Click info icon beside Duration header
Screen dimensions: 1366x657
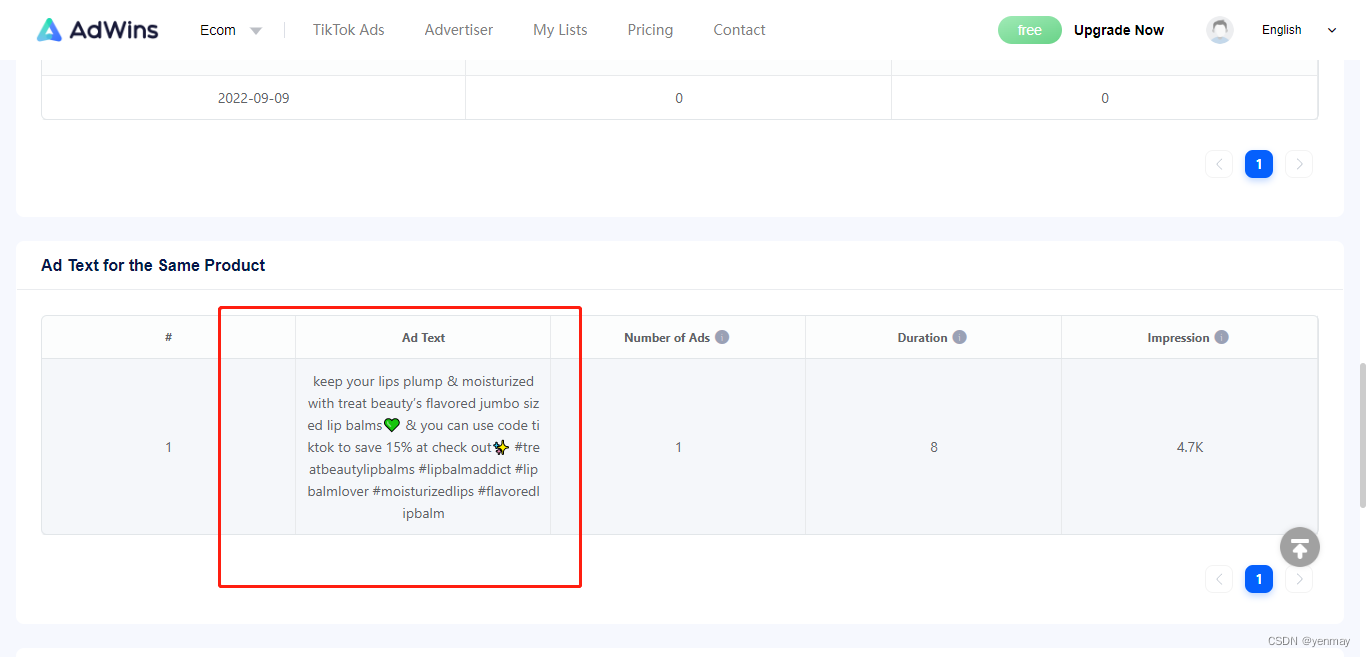click(959, 337)
